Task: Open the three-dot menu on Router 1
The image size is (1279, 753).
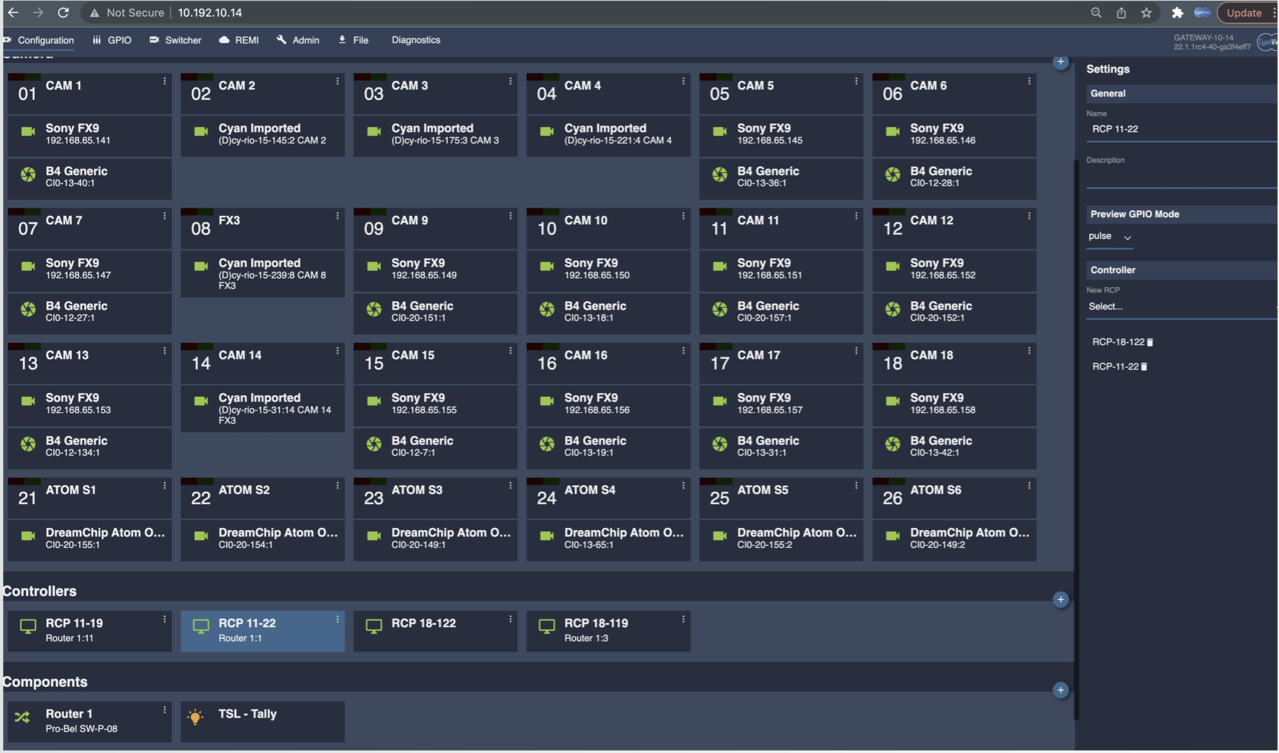Action: (x=165, y=710)
